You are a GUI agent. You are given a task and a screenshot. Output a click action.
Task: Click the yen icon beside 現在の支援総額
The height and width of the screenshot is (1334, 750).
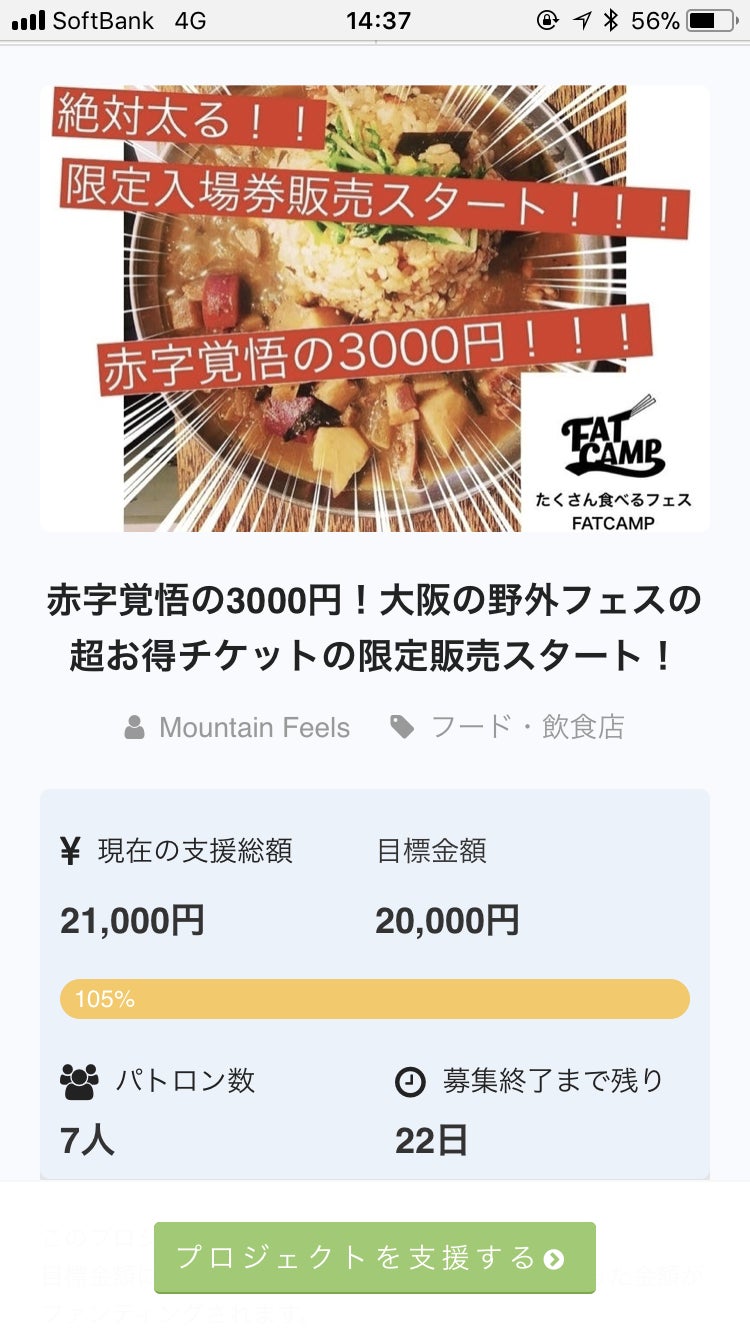click(70, 851)
